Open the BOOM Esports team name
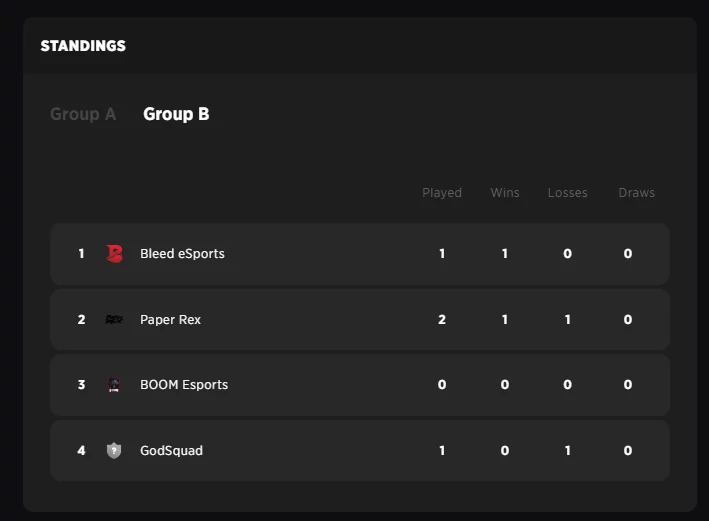Screen dimensions: 709x521 click(x=184, y=385)
